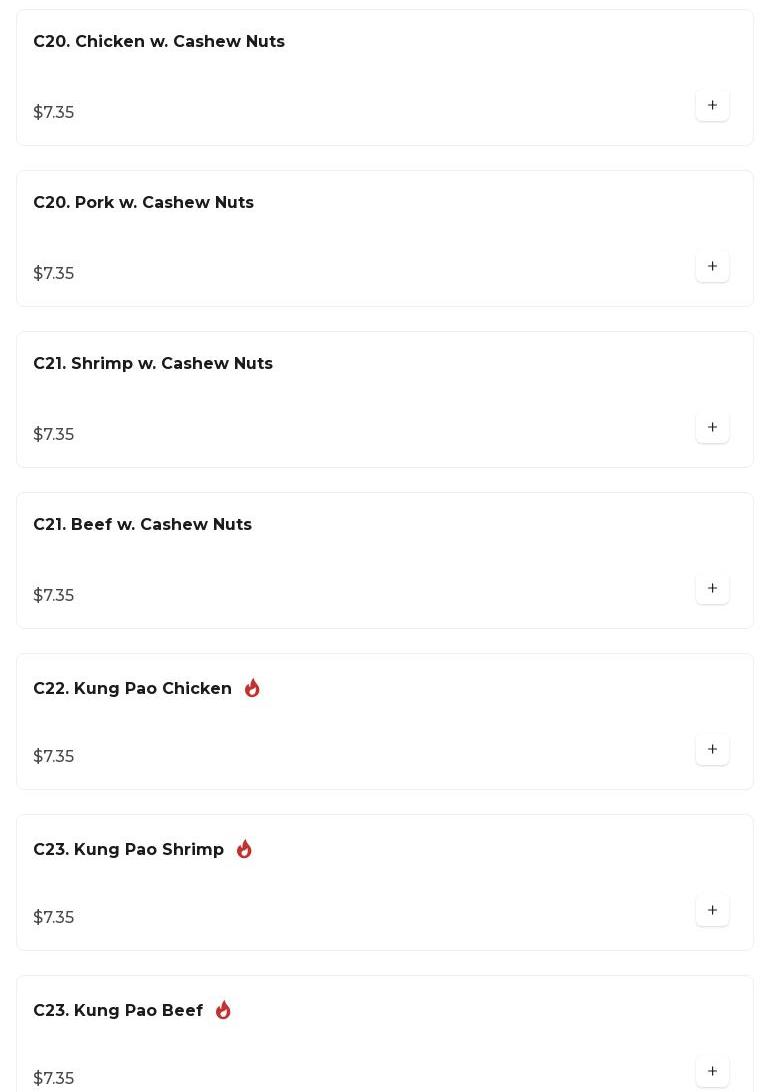Image resolution: width=770 pixels, height=1092 pixels.
Task: Click the spicy flame icon by Kung Pao Beef
Action: point(223,1010)
